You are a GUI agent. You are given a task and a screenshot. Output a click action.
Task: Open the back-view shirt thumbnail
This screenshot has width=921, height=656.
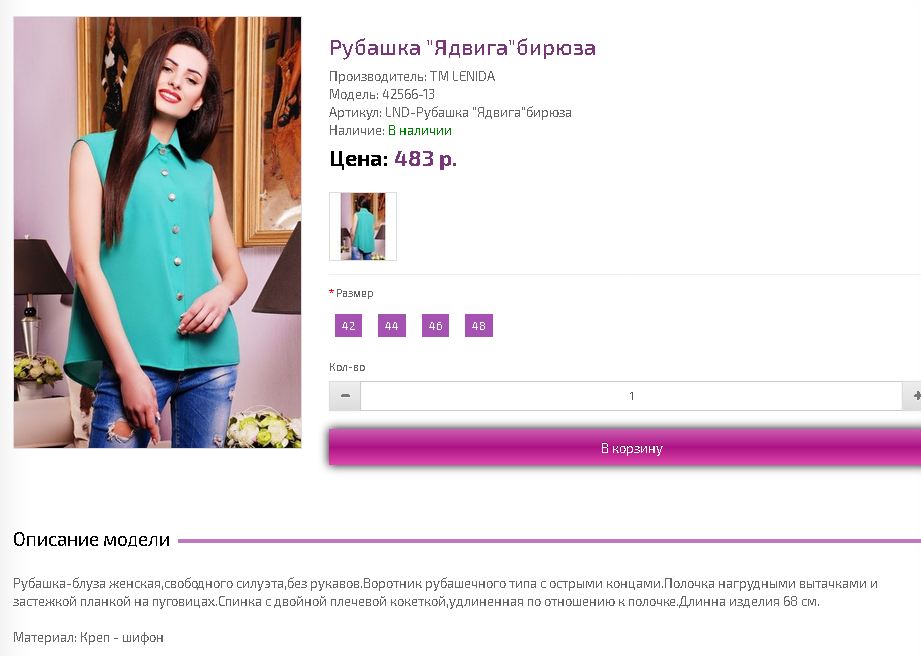[x=363, y=226]
